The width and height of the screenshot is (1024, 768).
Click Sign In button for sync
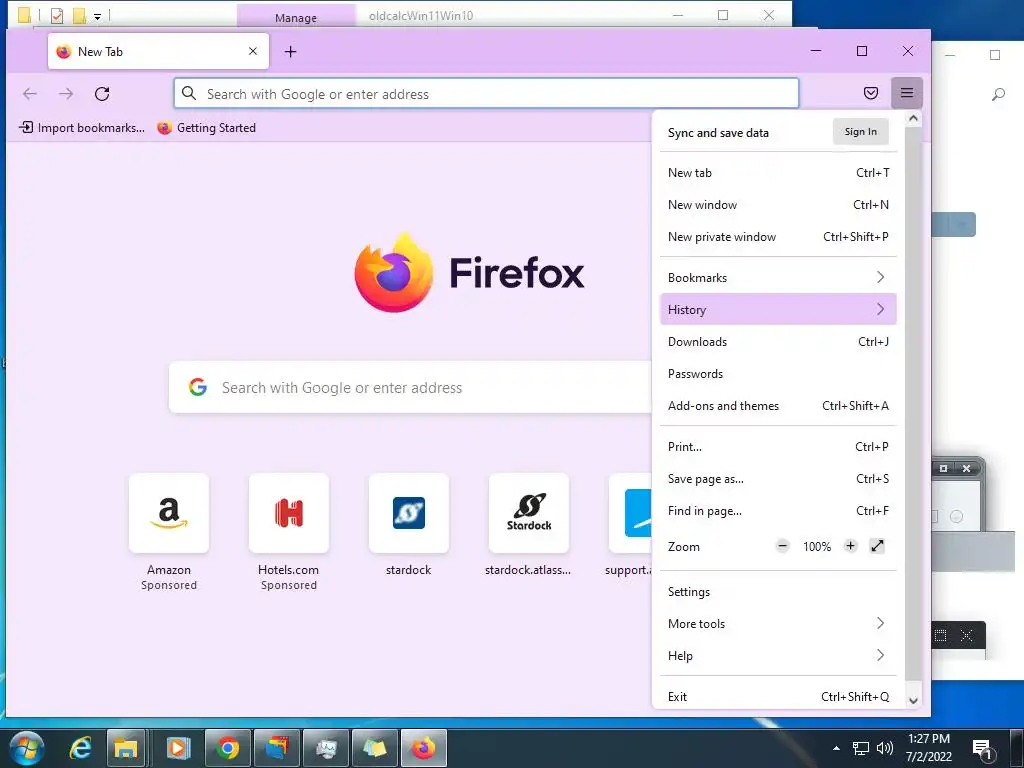860,132
